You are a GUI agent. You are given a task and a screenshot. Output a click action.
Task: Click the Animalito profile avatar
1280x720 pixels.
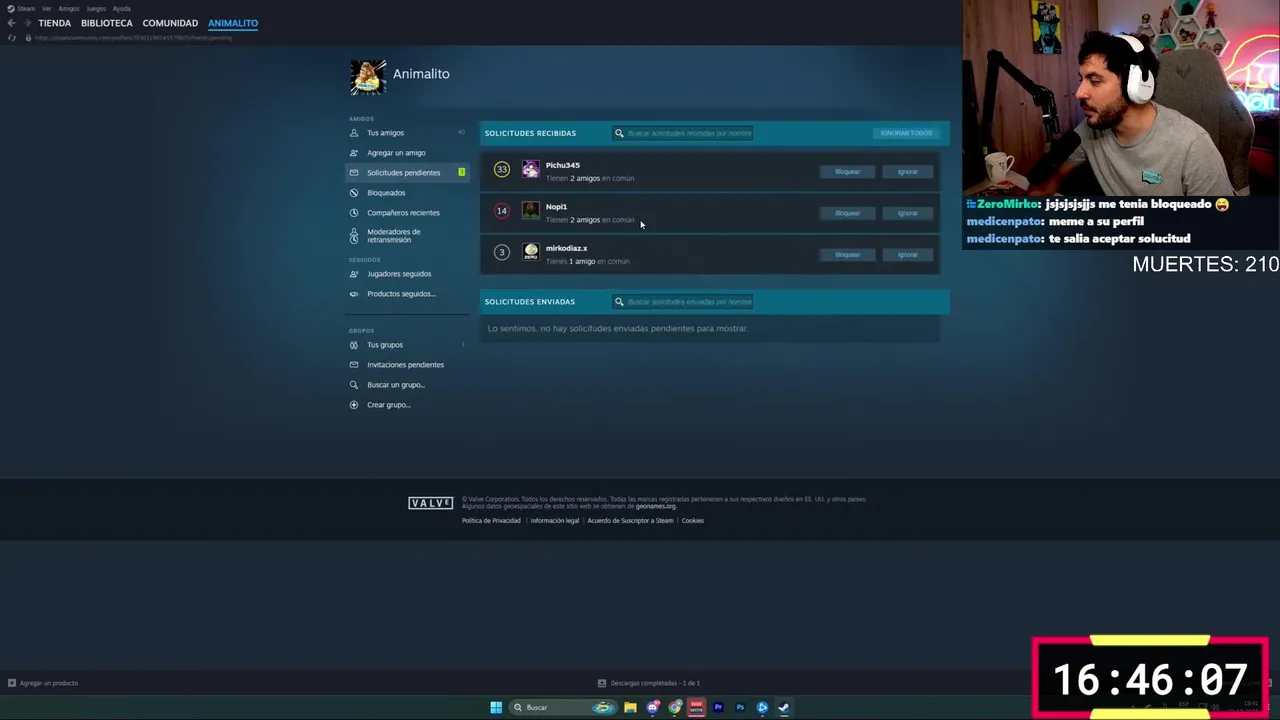pos(367,77)
